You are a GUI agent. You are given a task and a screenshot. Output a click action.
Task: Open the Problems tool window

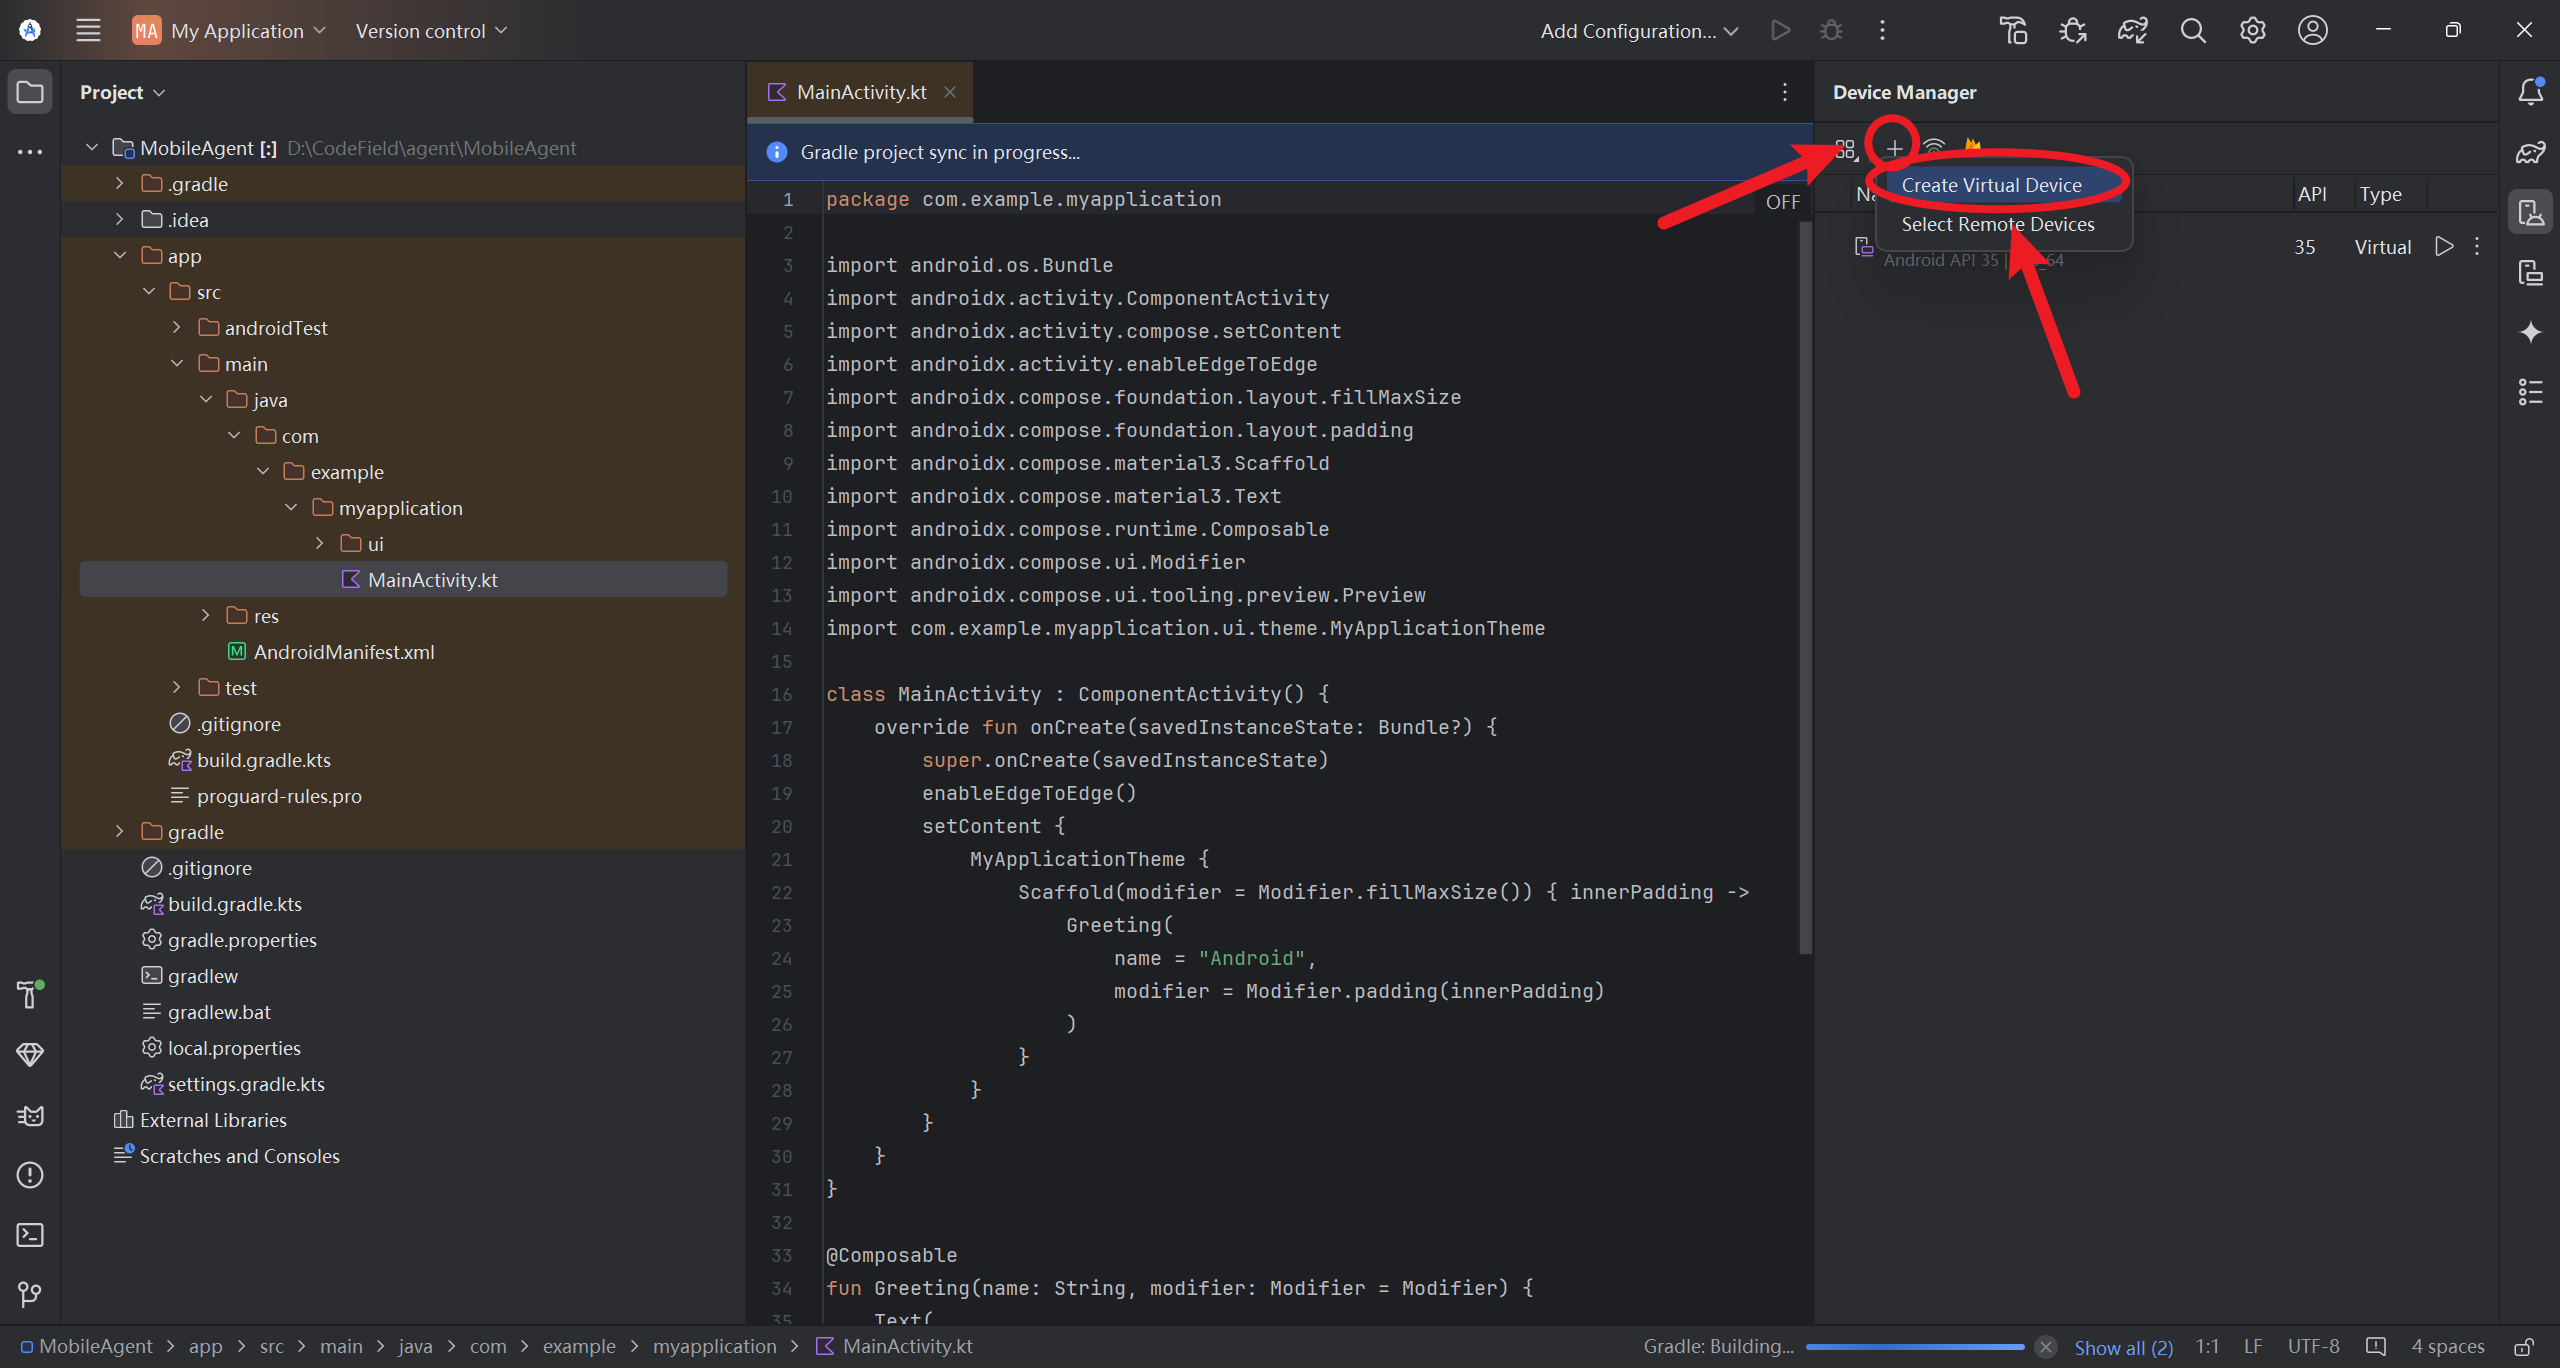coord(30,1175)
